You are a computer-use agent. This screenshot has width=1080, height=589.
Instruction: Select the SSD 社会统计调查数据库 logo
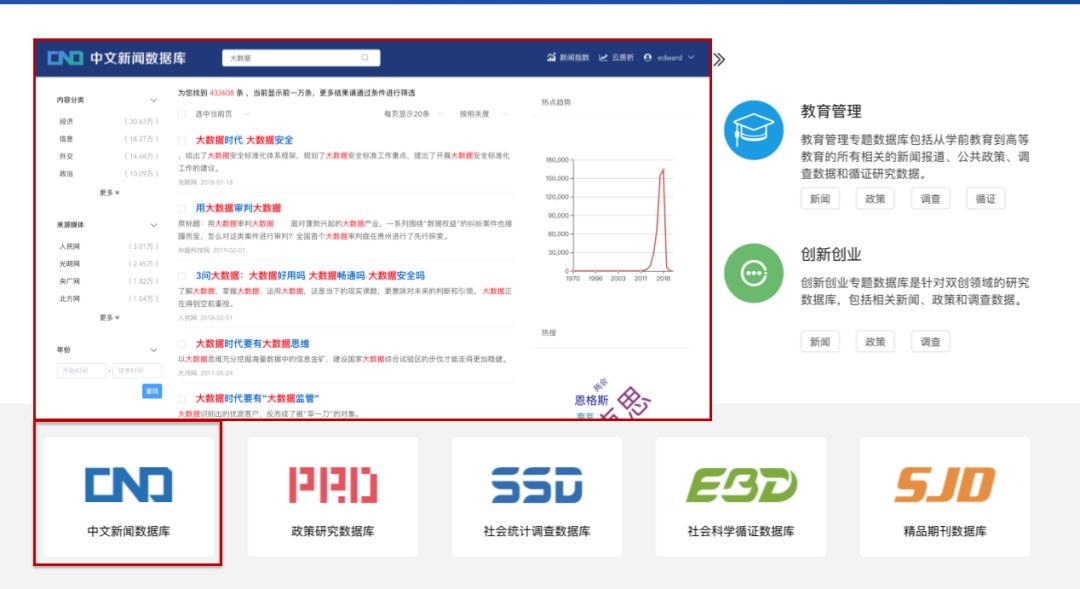click(537, 484)
